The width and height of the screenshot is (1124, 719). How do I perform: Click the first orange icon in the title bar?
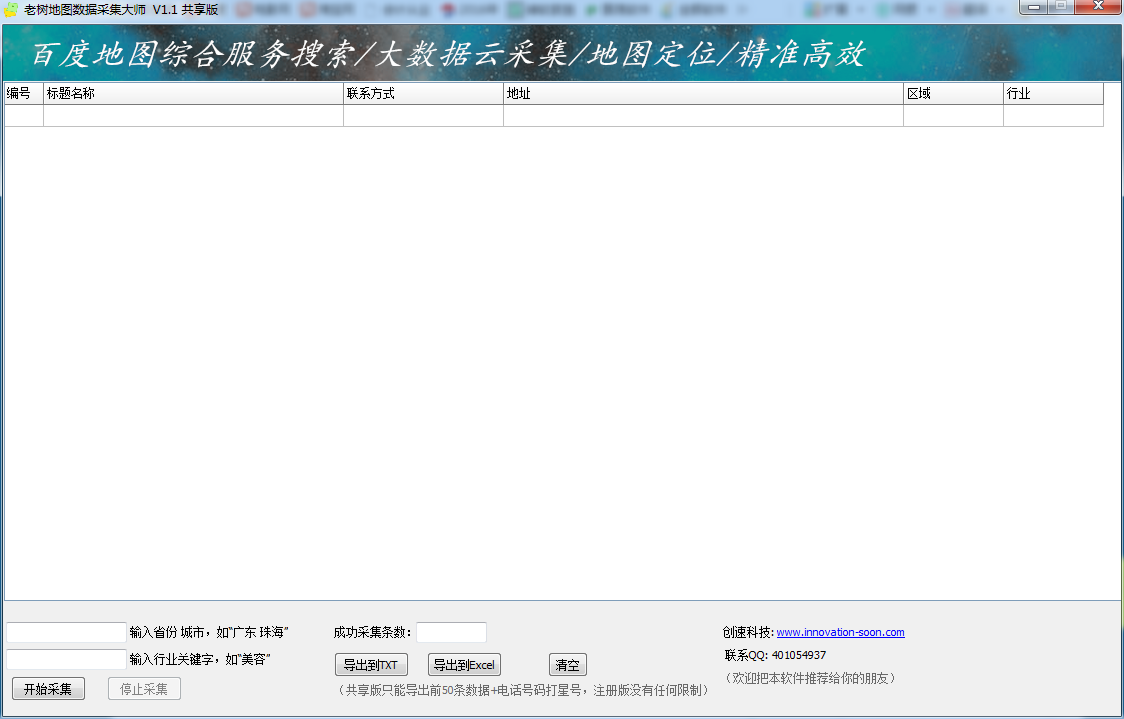coord(244,8)
